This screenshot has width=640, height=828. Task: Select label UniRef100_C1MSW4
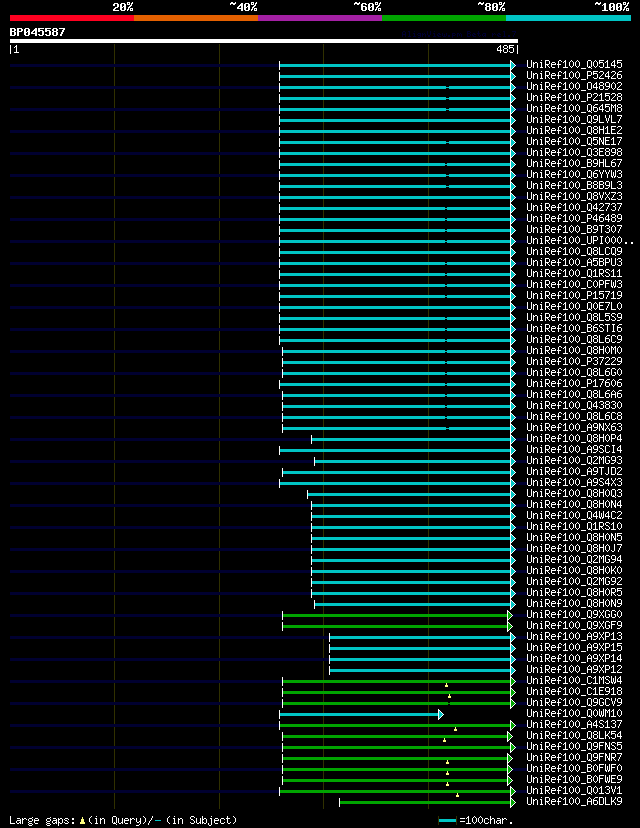click(x=574, y=681)
